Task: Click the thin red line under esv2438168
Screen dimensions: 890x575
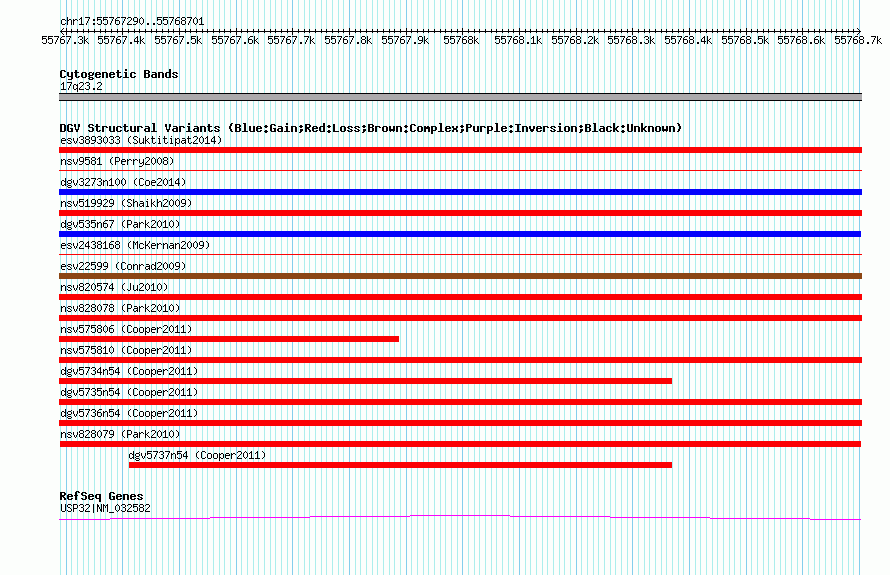Action: 460,254
